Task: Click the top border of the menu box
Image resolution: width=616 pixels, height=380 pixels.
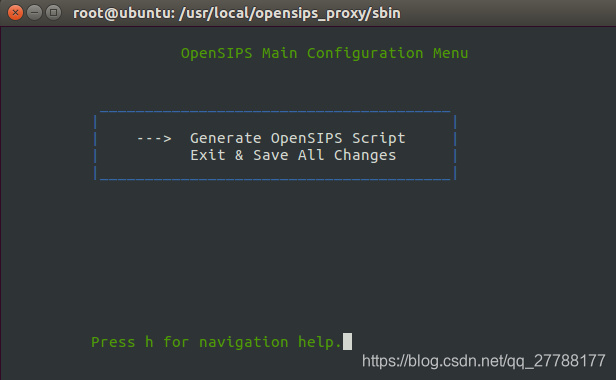Action: coord(275,112)
